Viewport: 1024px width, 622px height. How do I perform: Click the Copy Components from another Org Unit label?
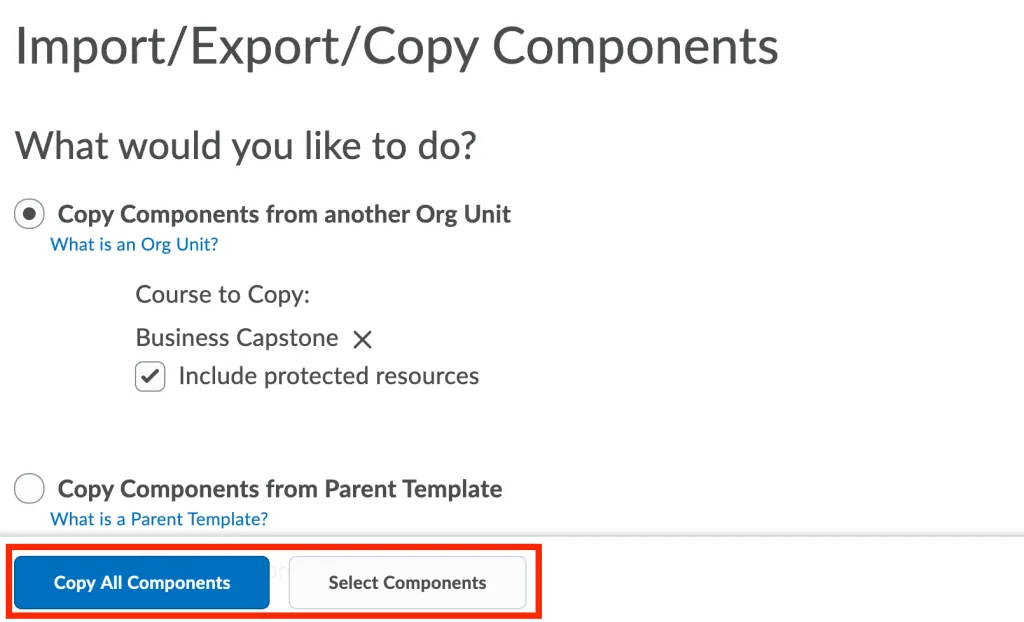click(284, 214)
